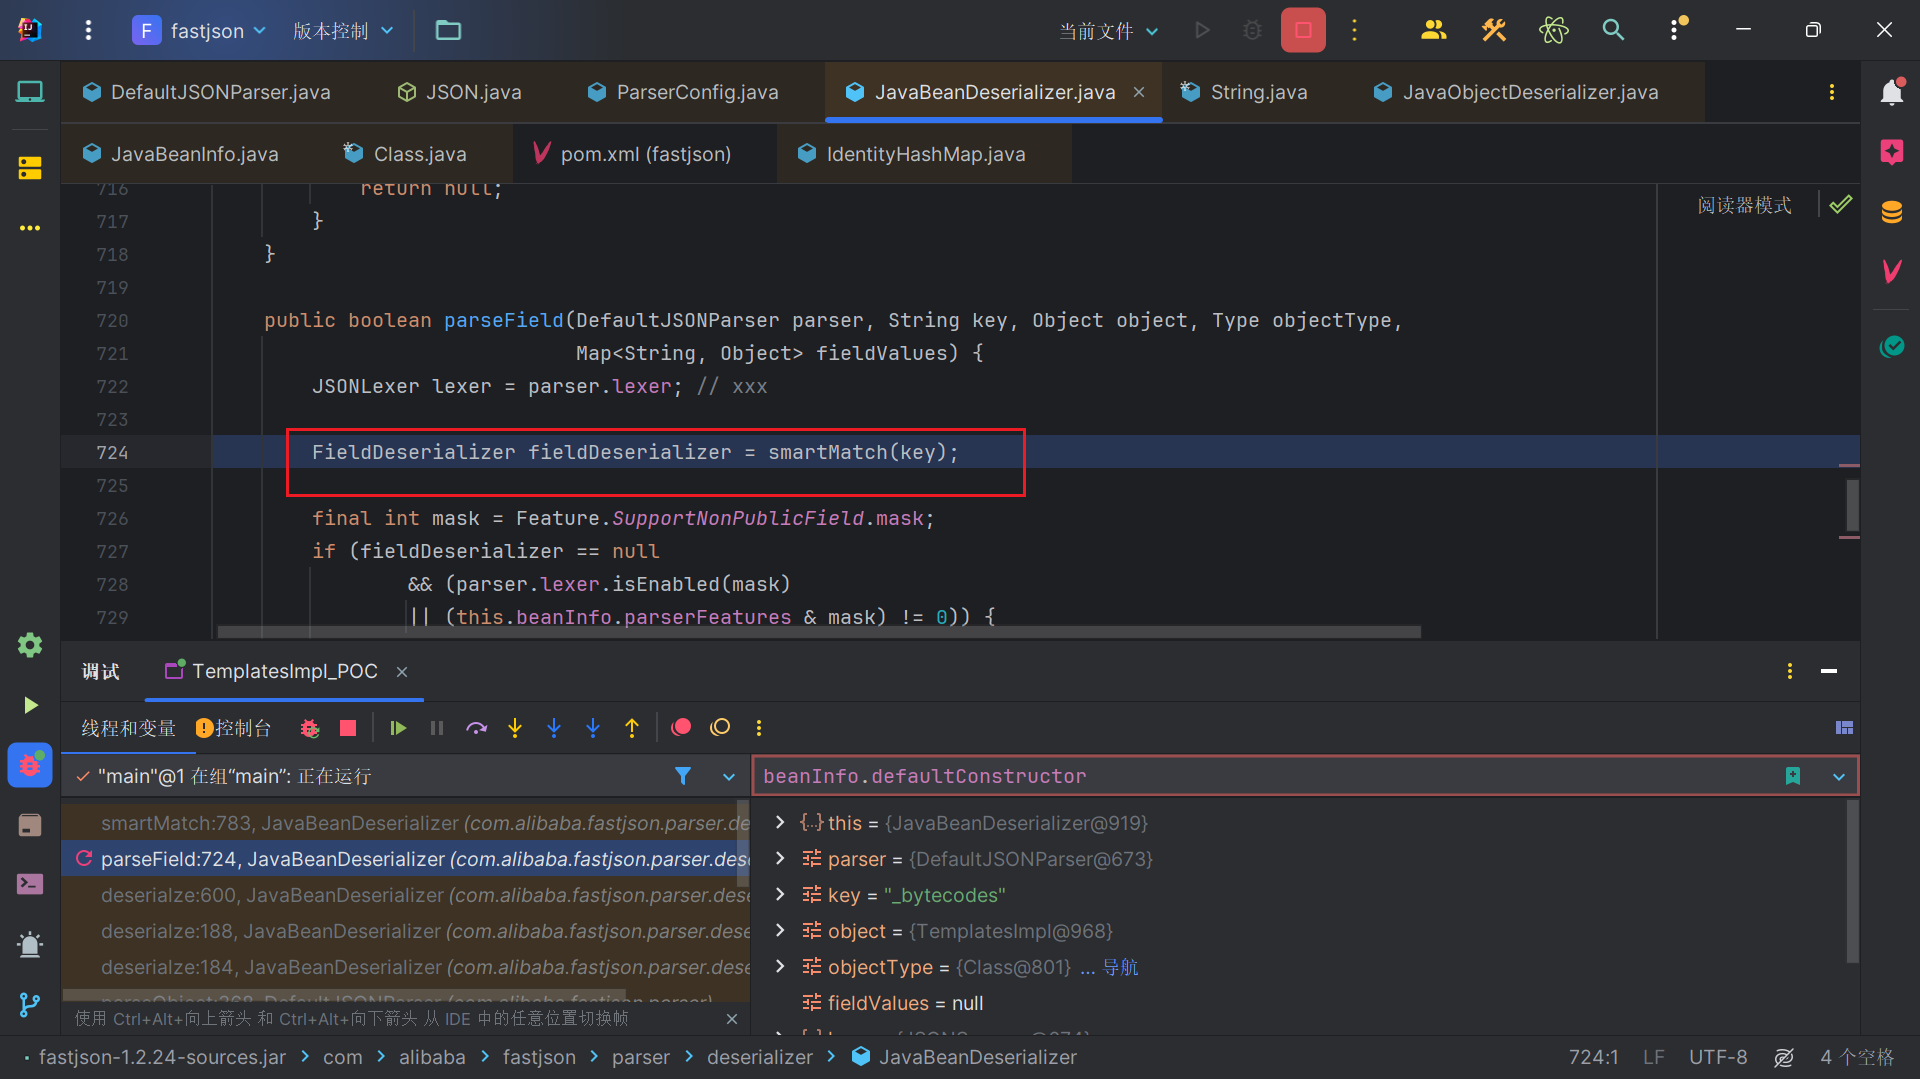Click Resume Program in debug toolbar

[x=398, y=728]
